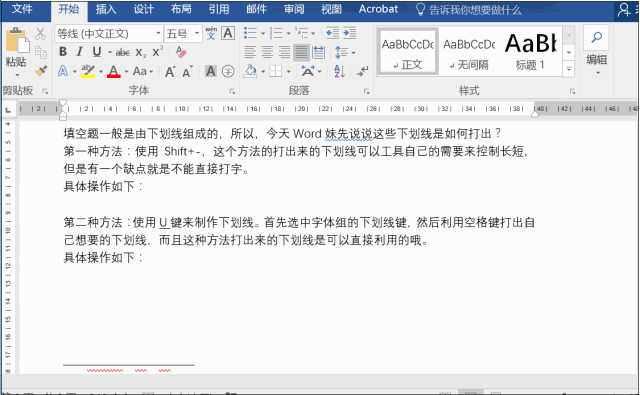This screenshot has height=395, width=640.
Task: Open the 编辑 find group
Action: tap(596, 49)
